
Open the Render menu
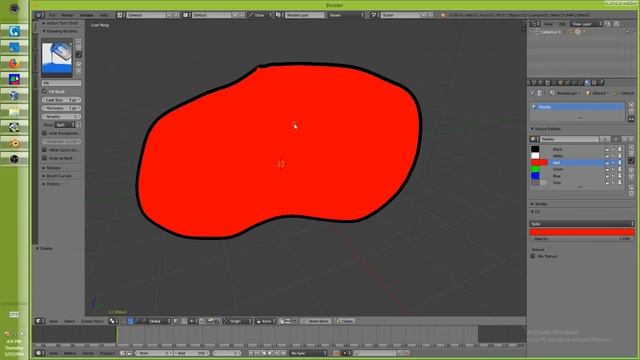click(67, 15)
